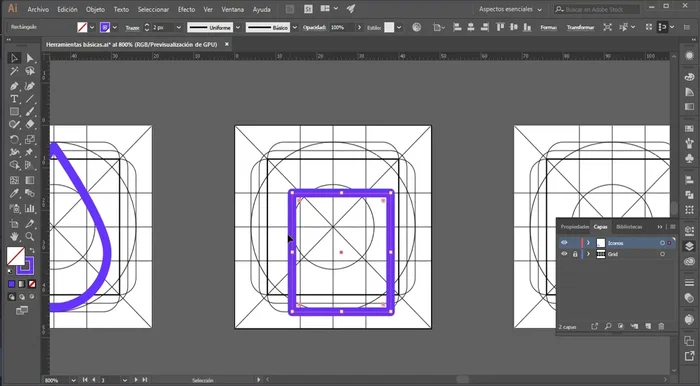Select the Scale tool
Image resolution: width=700 pixels, height=386 pixels.
(x=29, y=140)
